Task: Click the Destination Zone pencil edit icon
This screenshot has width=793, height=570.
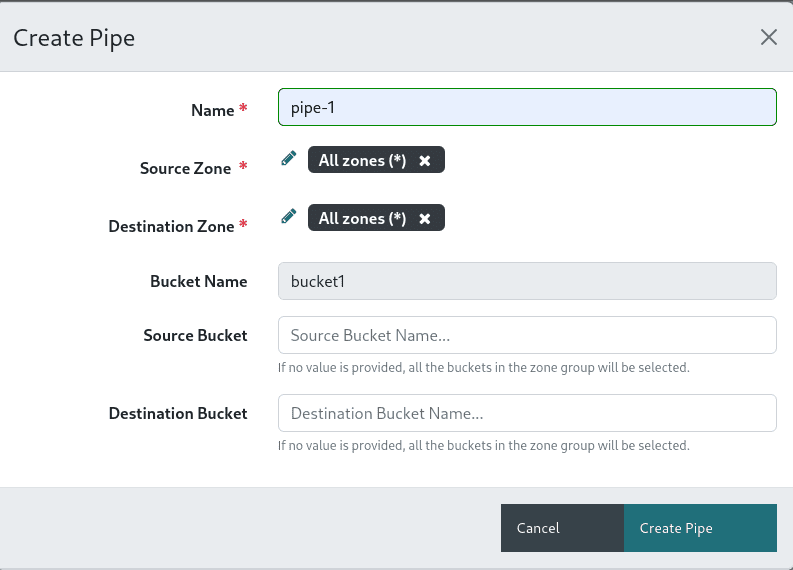Action: click(289, 216)
